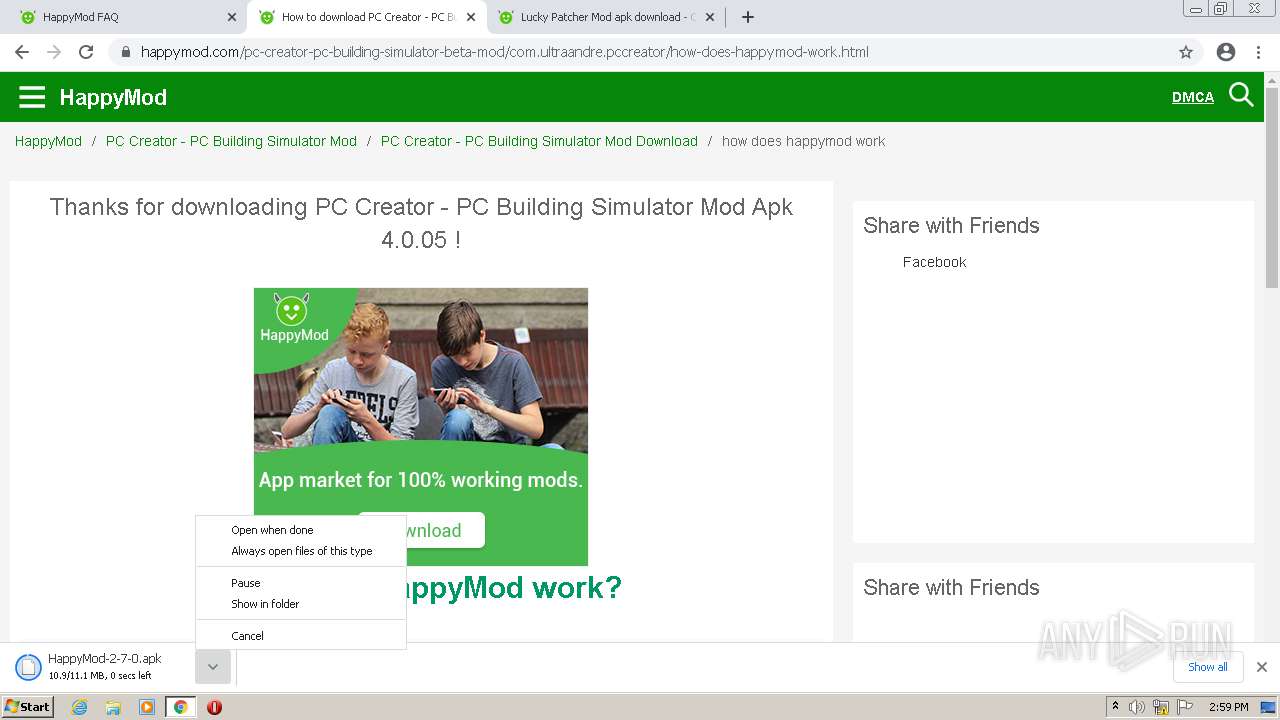Screen dimensions: 1280x720
Task: Click the Action Center flag icon
Action: tap(1185, 707)
